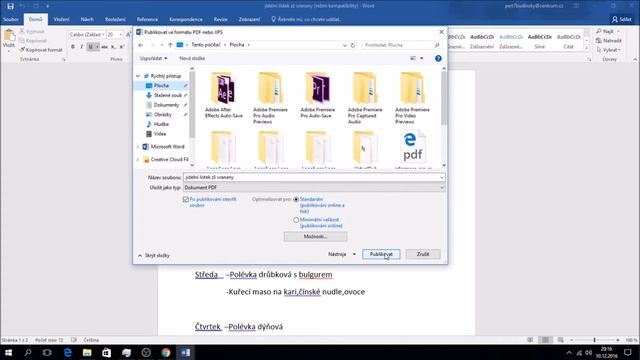Expand the address bar history dropdown
This screenshot has height=360, width=640.
(x=345, y=45)
